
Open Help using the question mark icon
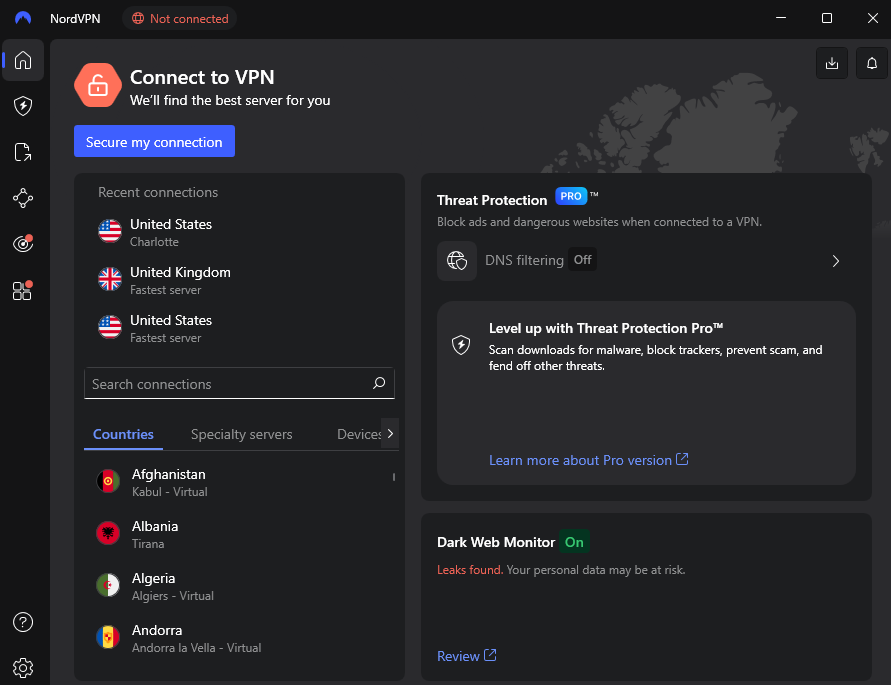tap(23, 621)
